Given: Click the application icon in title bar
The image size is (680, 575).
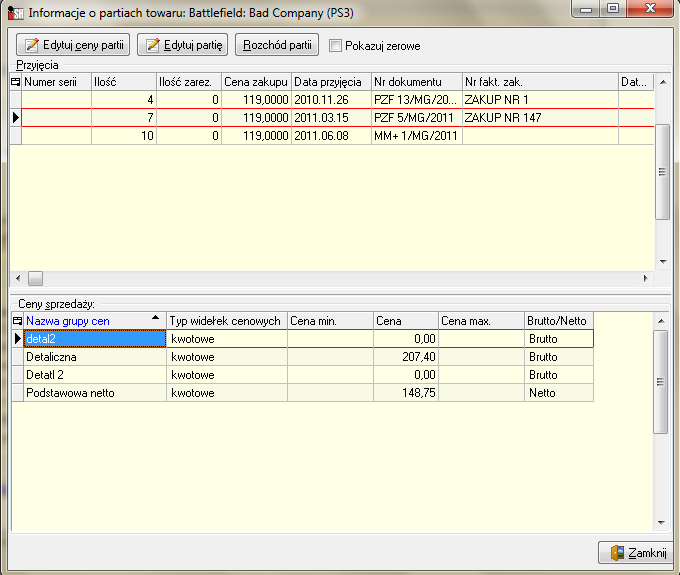Looking at the screenshot, I should (16, 13).
